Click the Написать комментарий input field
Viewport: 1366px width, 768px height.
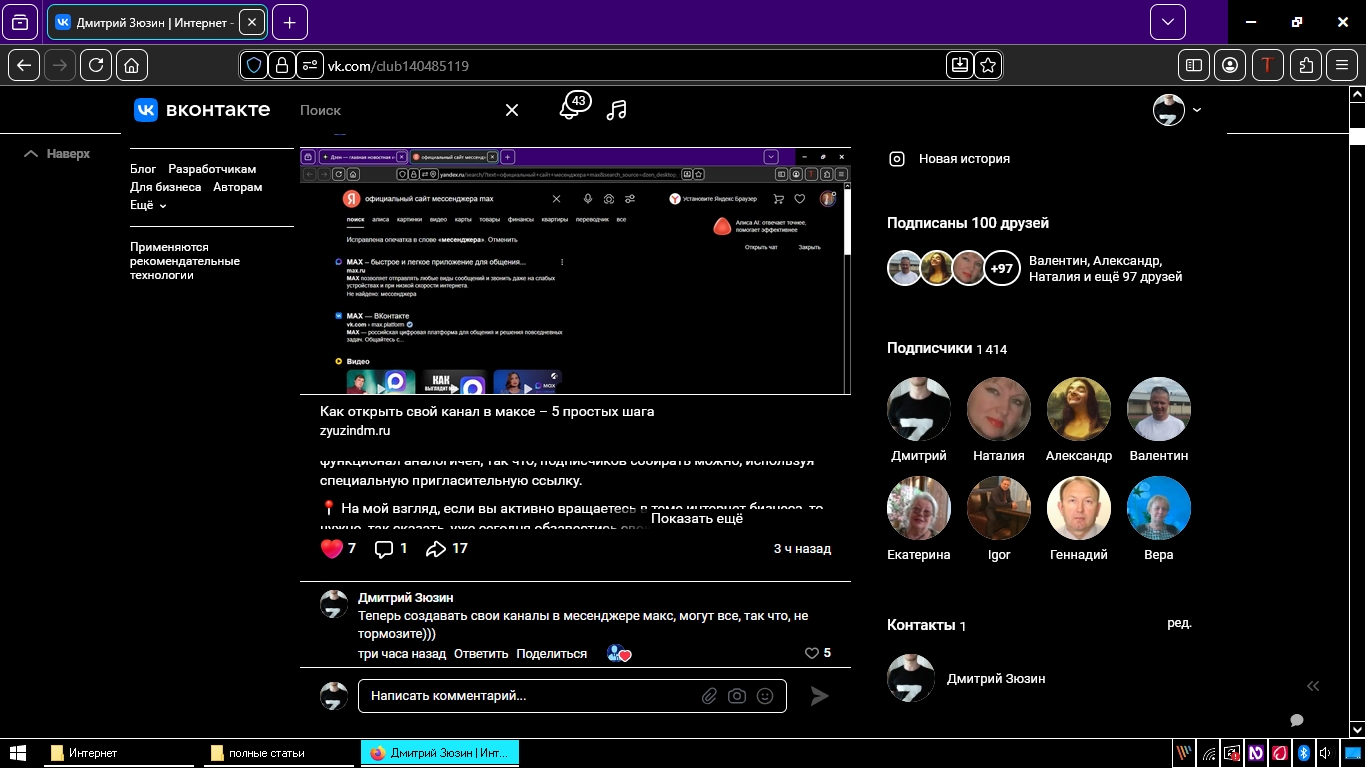tap(530, 696)
